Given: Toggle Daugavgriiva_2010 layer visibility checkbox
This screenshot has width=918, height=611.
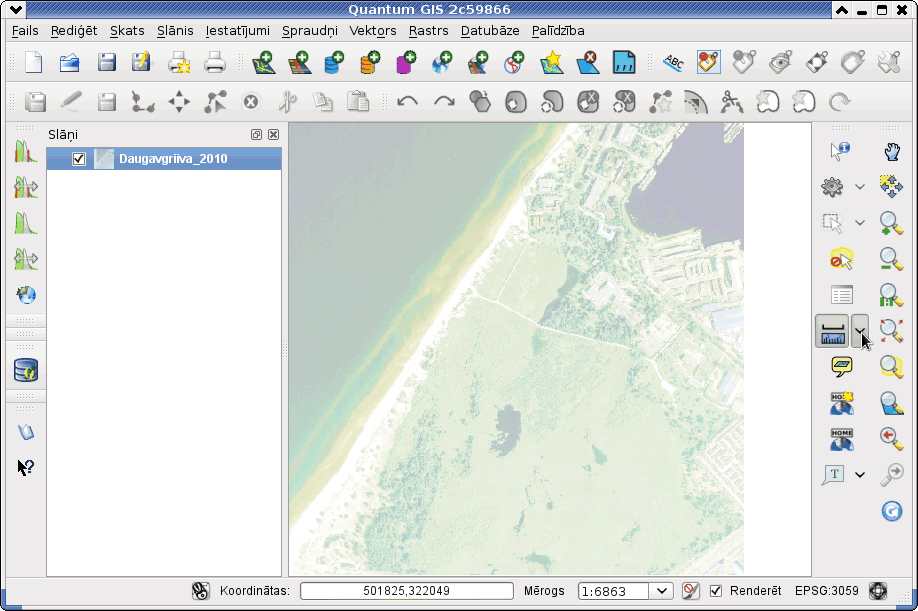Looking at the screenshot, I should coord(79,159).
